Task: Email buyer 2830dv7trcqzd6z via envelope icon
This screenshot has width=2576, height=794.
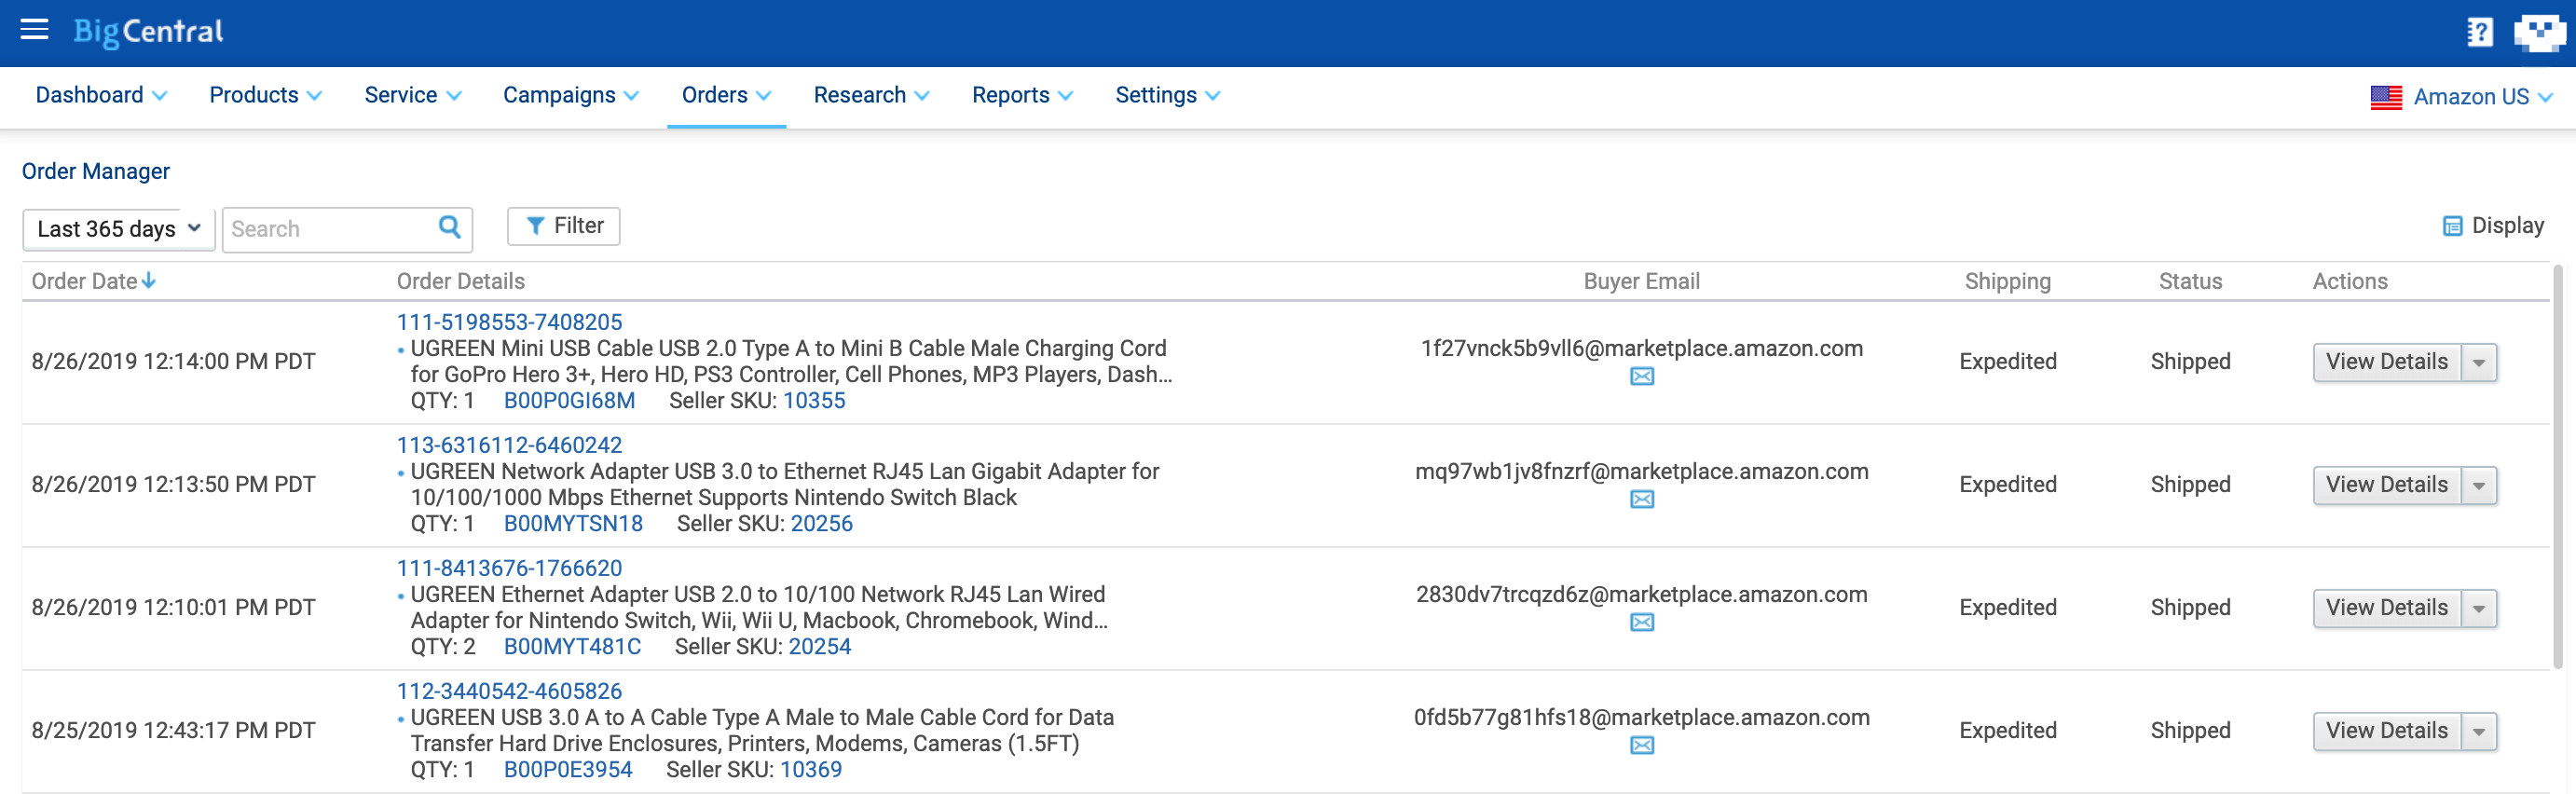Action: point(1642,622)
